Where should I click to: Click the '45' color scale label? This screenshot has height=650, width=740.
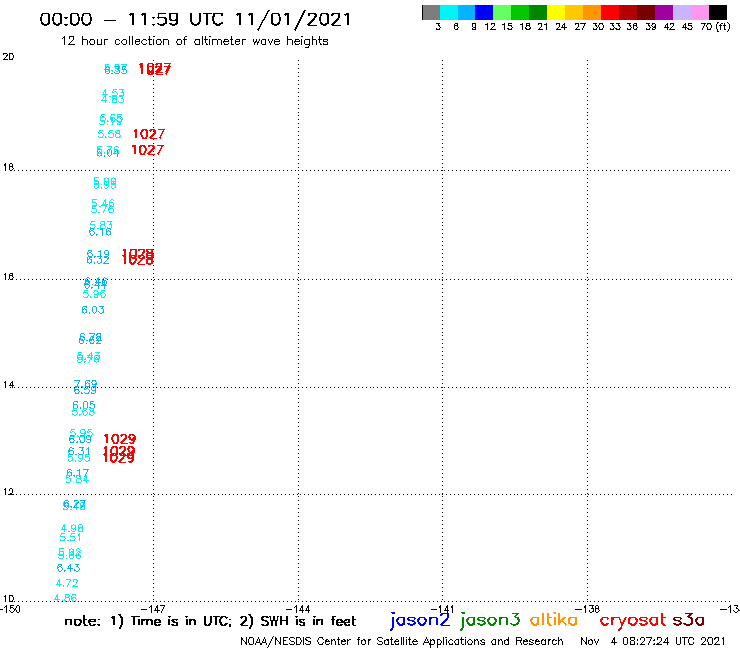[x=687, y=27]
